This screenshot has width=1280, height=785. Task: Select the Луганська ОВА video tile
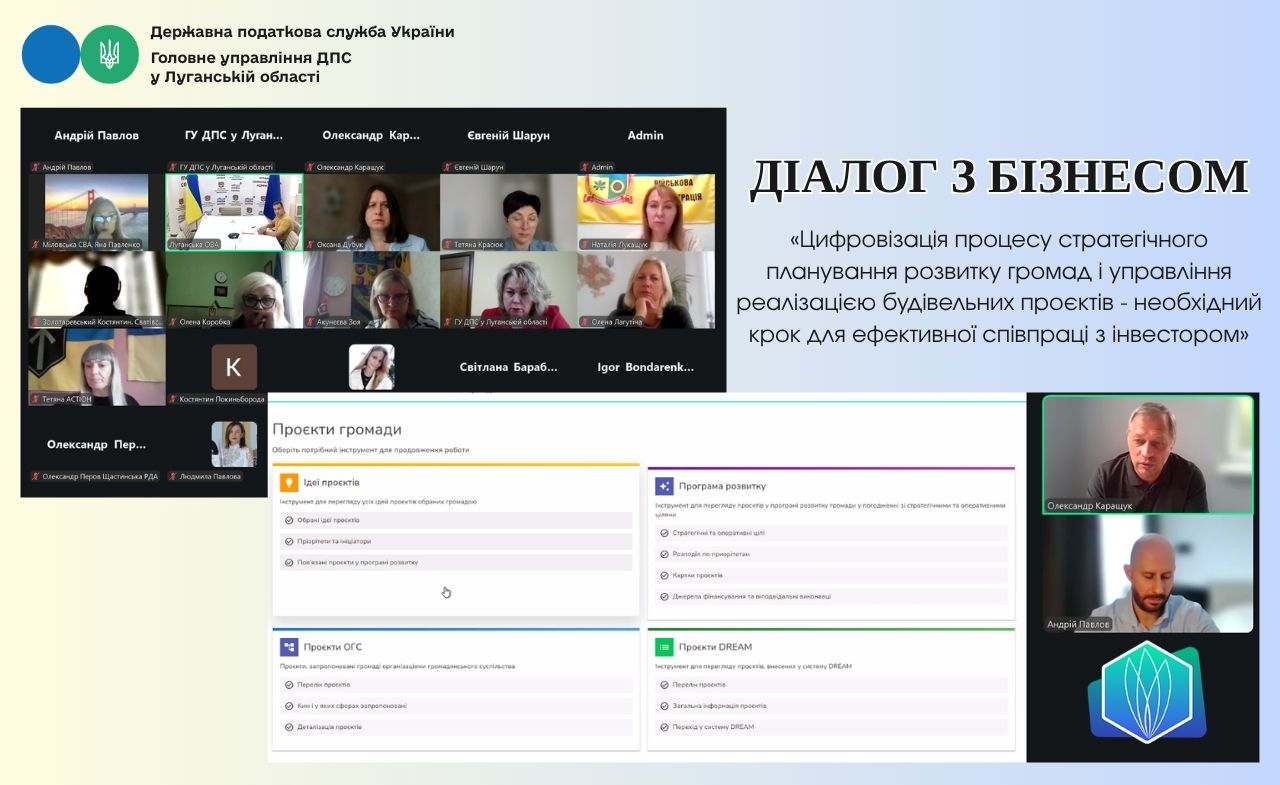pyautogui.click(x=234, y=212)
